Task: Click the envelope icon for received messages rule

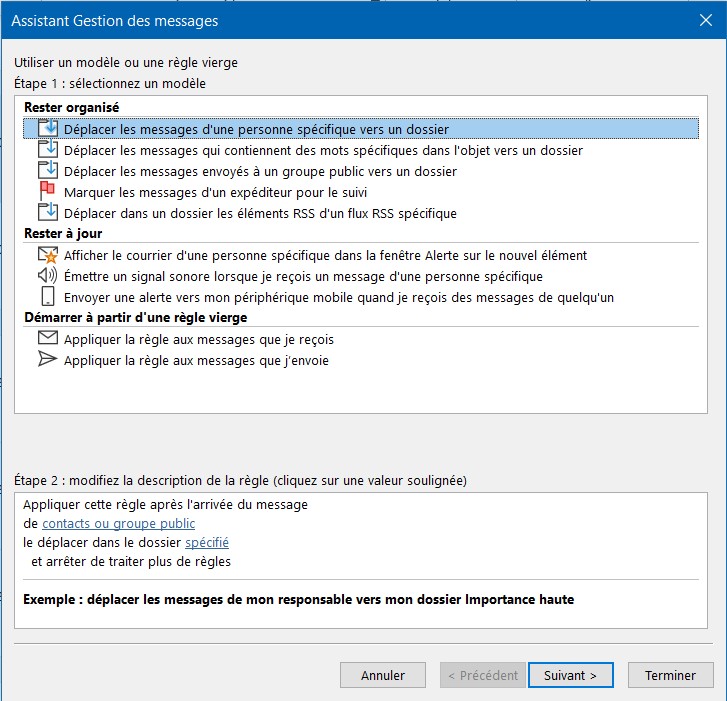Action: click(x=48, y=338)
